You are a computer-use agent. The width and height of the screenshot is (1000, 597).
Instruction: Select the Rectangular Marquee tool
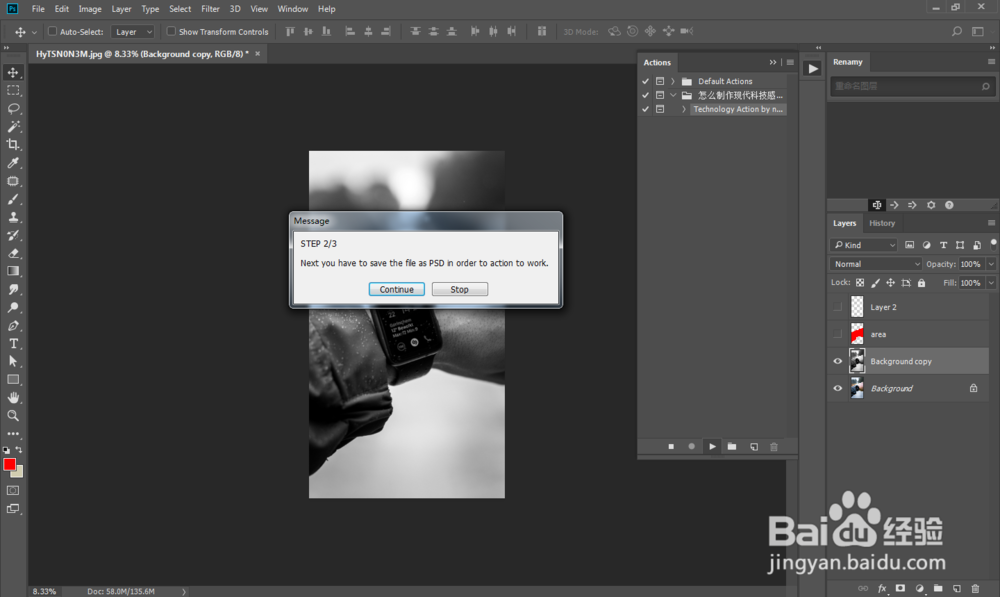[x=13, y=91]
